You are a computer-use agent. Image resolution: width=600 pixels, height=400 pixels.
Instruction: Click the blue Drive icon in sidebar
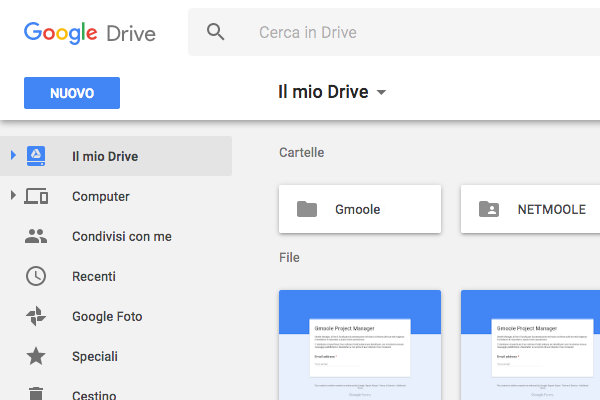[36, 156]
